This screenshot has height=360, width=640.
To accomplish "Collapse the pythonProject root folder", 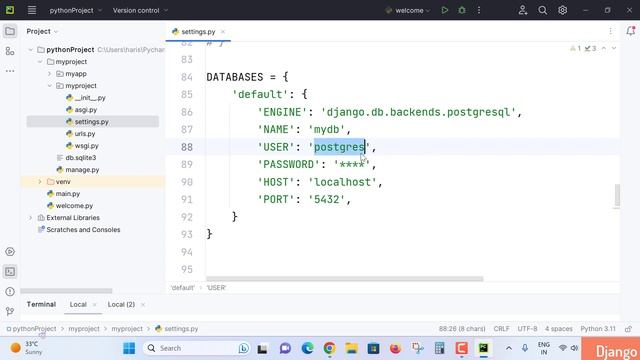I will tap(31, 50).
